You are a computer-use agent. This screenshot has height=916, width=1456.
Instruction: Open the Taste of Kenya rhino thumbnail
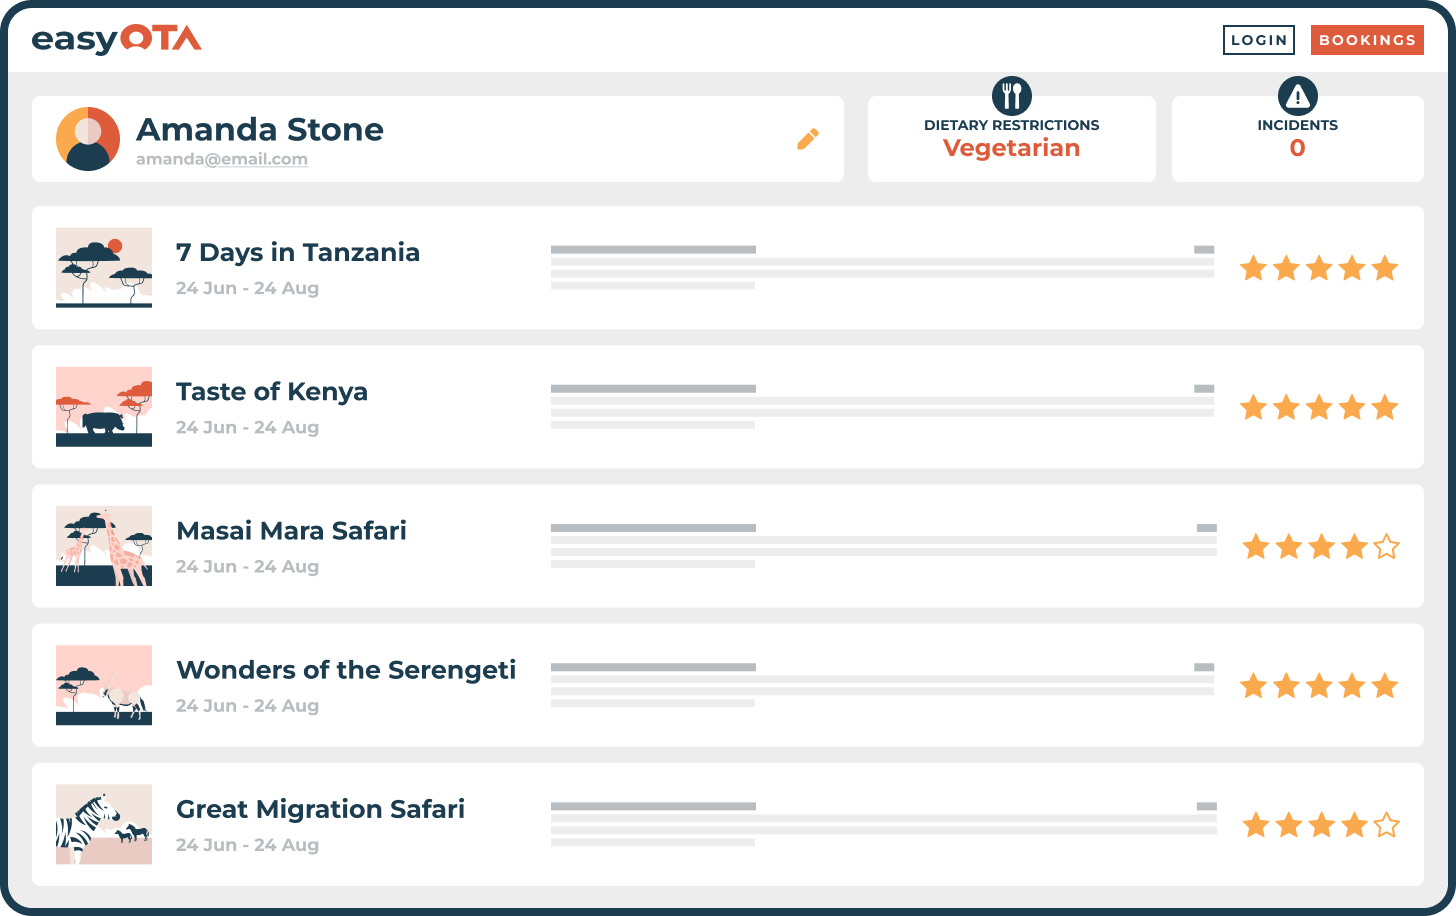click(x=104, y=407)
